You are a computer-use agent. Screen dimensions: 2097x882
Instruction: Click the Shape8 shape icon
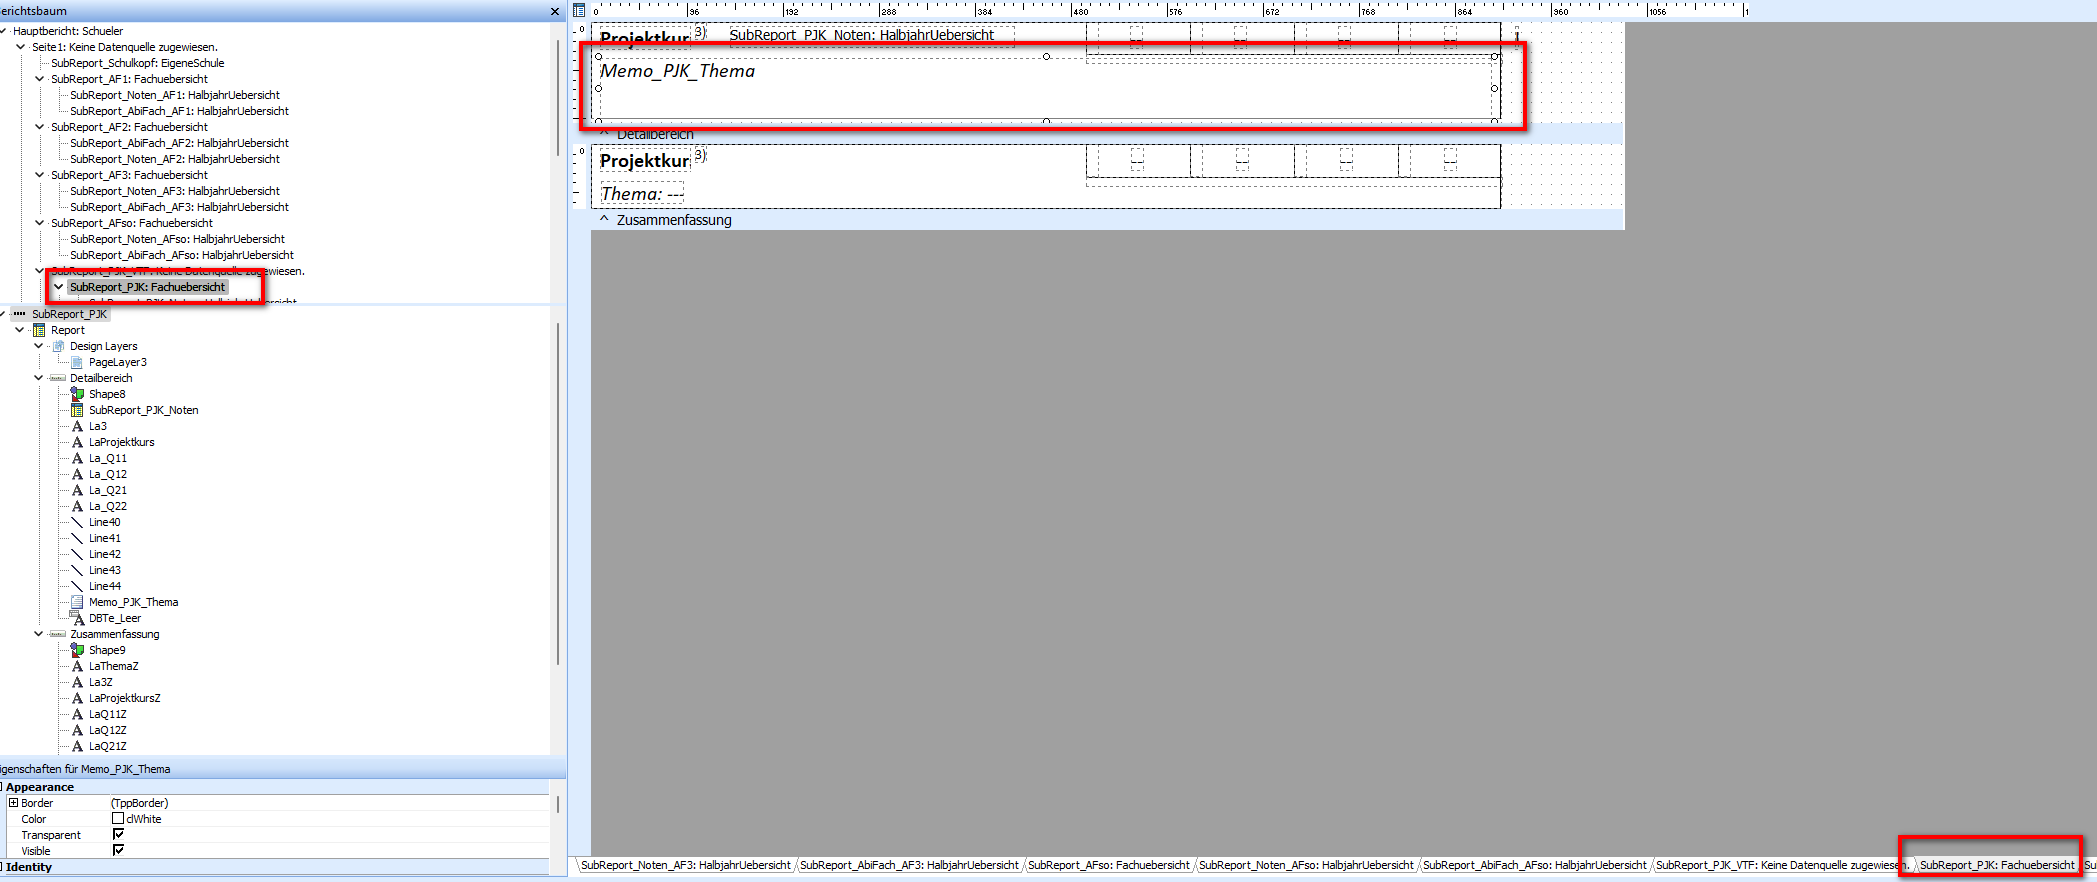pos(77,394)
